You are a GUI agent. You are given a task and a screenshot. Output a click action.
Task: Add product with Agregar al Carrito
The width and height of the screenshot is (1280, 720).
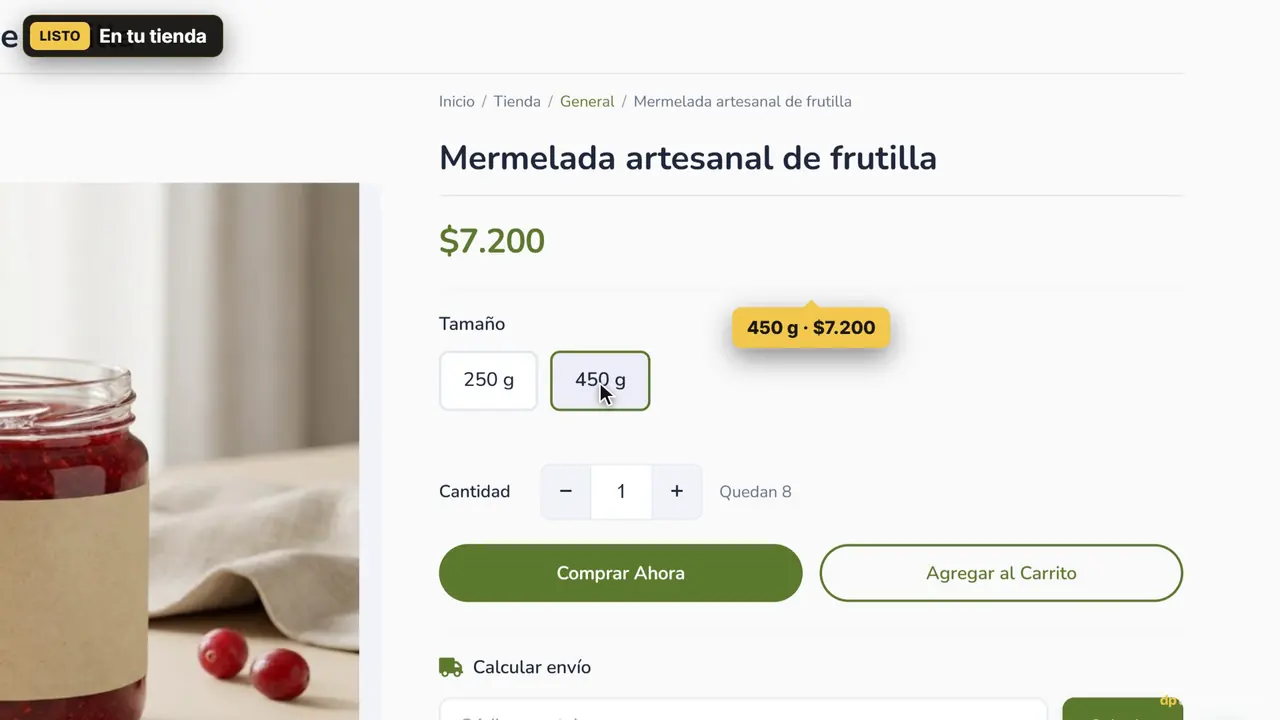1001,573
